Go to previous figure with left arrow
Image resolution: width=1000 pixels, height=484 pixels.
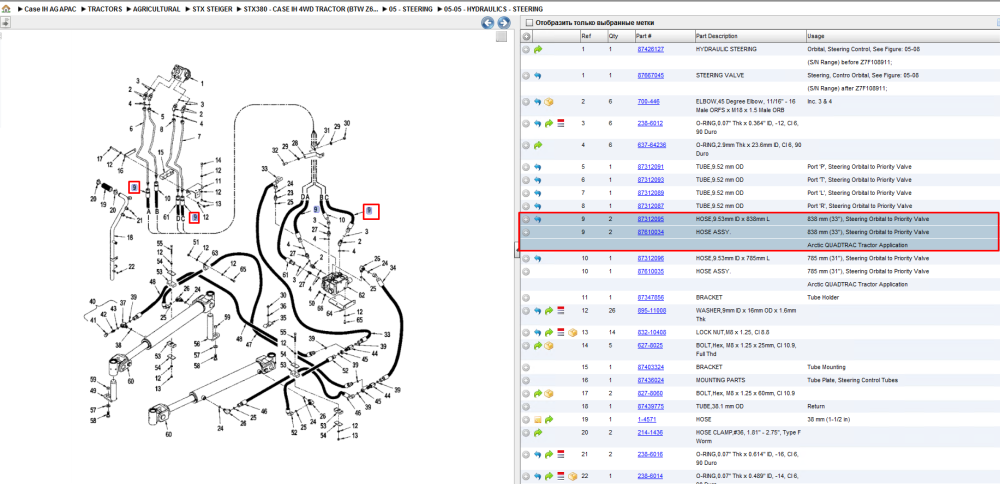(487, 23)
